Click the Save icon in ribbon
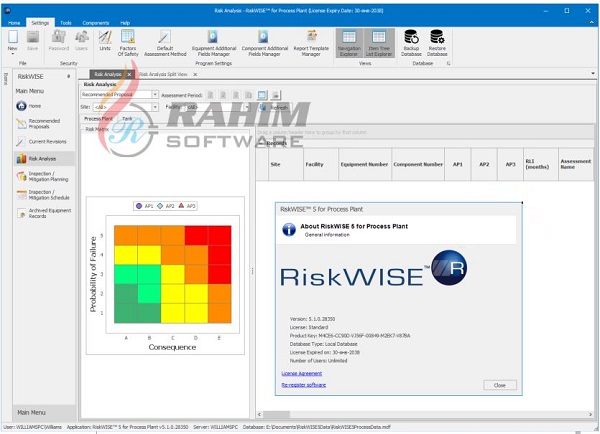 [33, 41]
